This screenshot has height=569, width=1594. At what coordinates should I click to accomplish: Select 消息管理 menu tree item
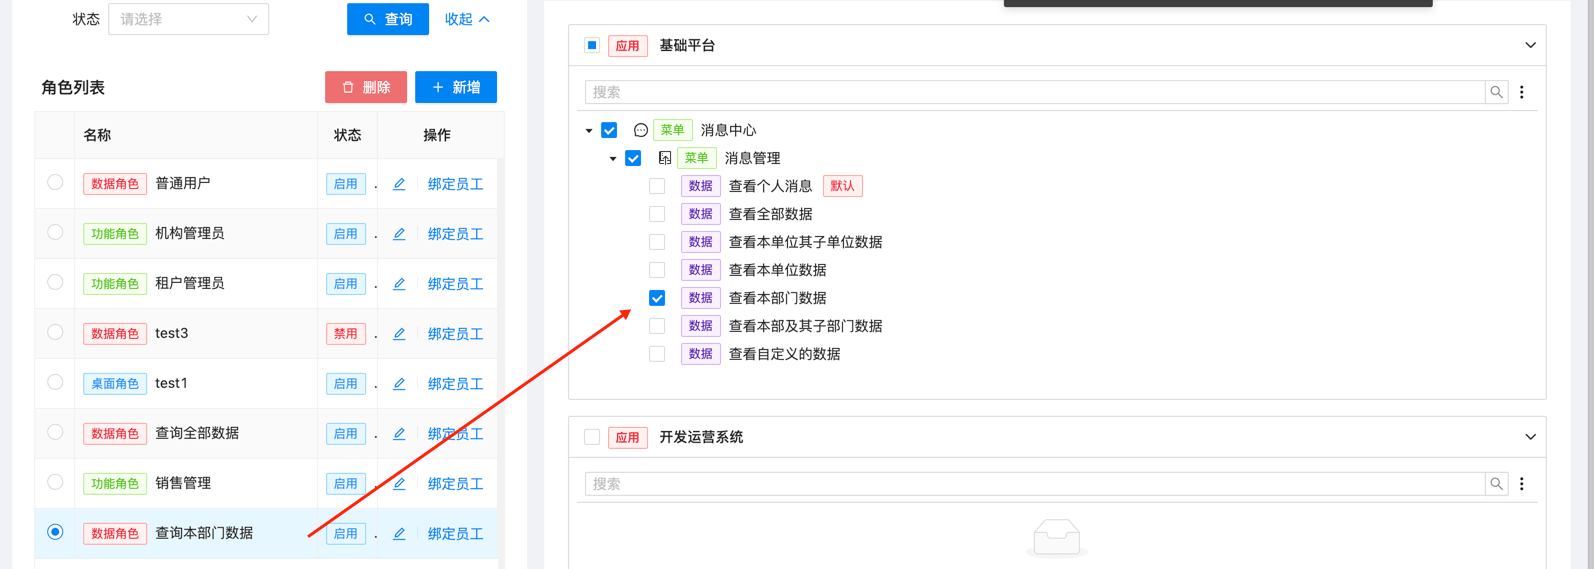click(752, 158)
